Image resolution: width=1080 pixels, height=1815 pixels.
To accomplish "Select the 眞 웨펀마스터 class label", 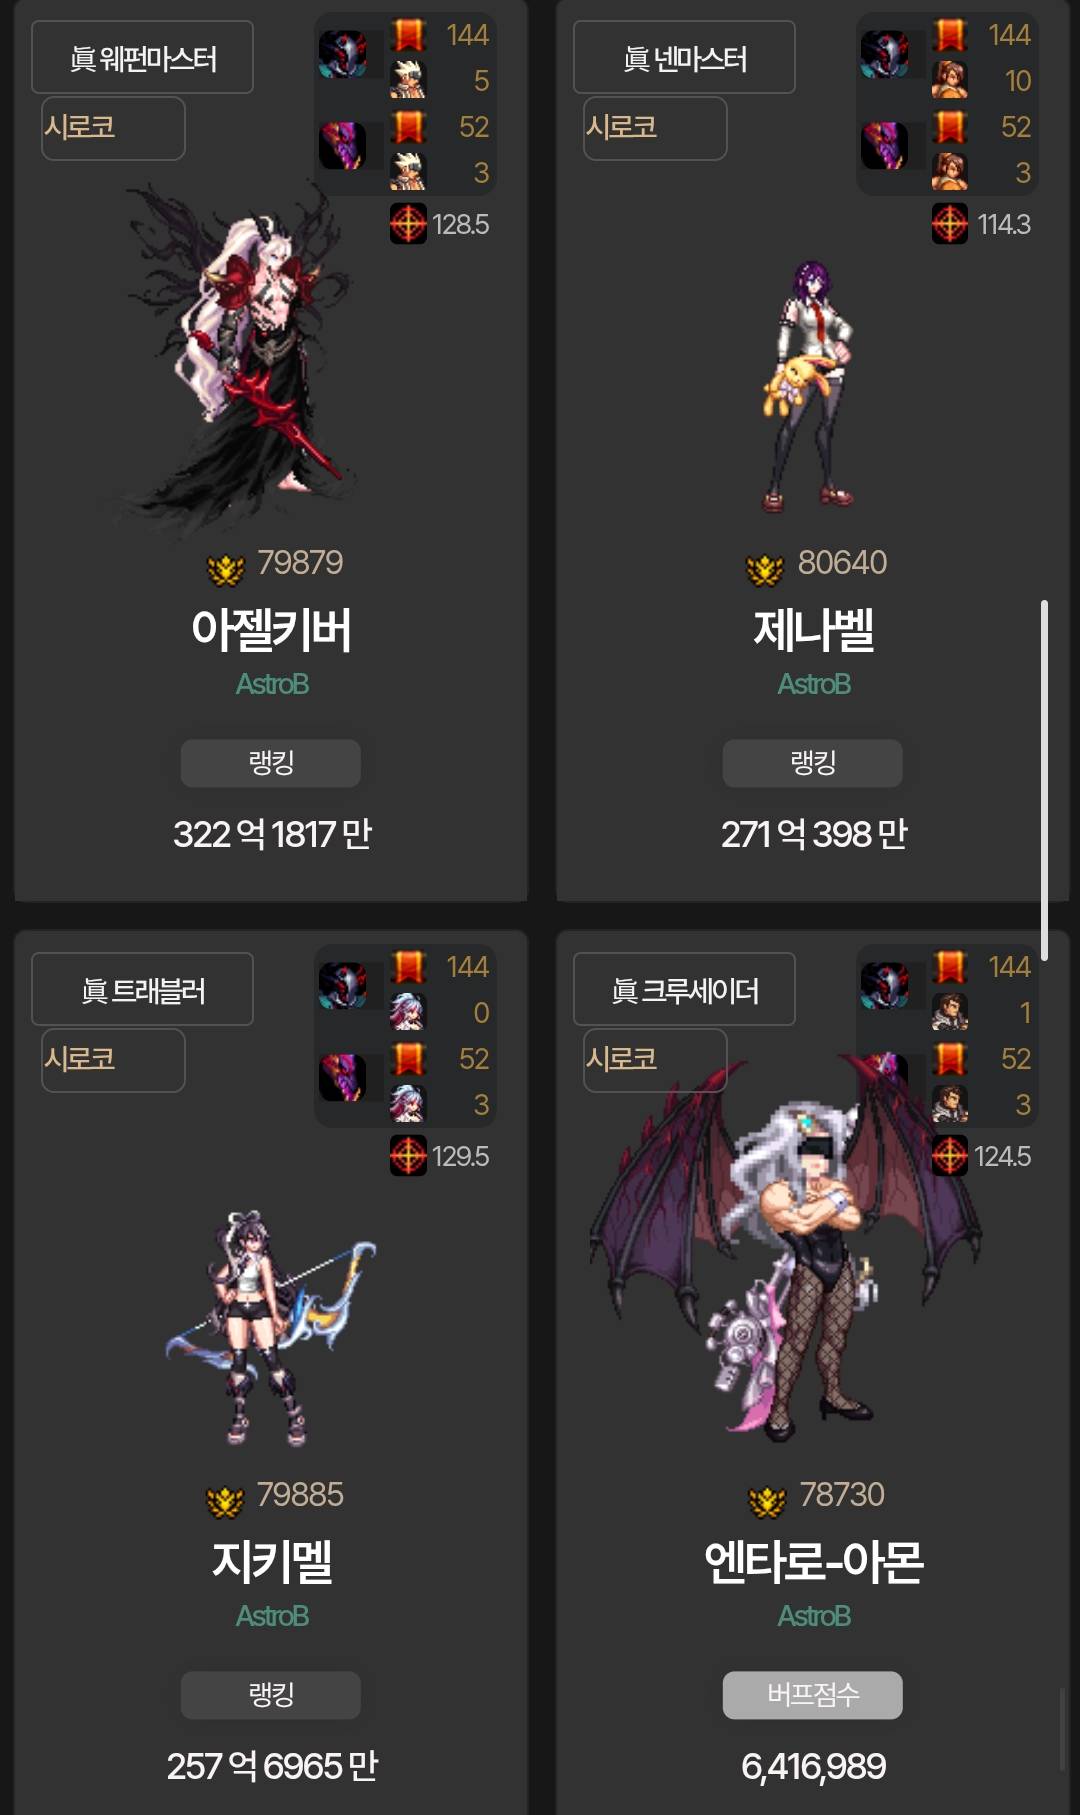I will [x=142, y=58].
